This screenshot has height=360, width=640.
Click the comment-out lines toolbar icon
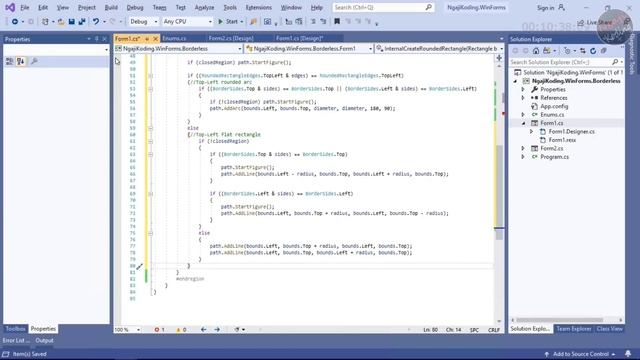313,22
